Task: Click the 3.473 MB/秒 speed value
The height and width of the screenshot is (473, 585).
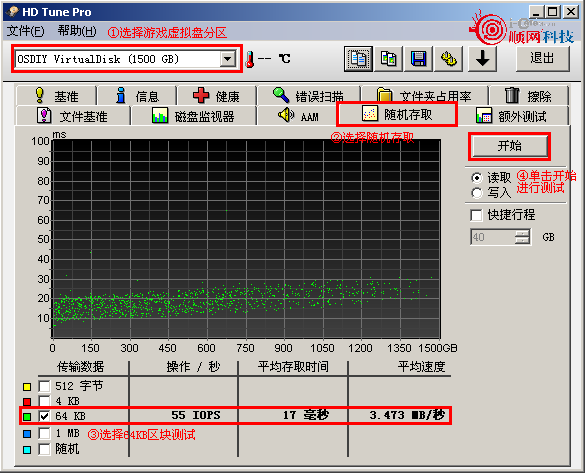Action: pyautogui.click(x=407, y=415)
